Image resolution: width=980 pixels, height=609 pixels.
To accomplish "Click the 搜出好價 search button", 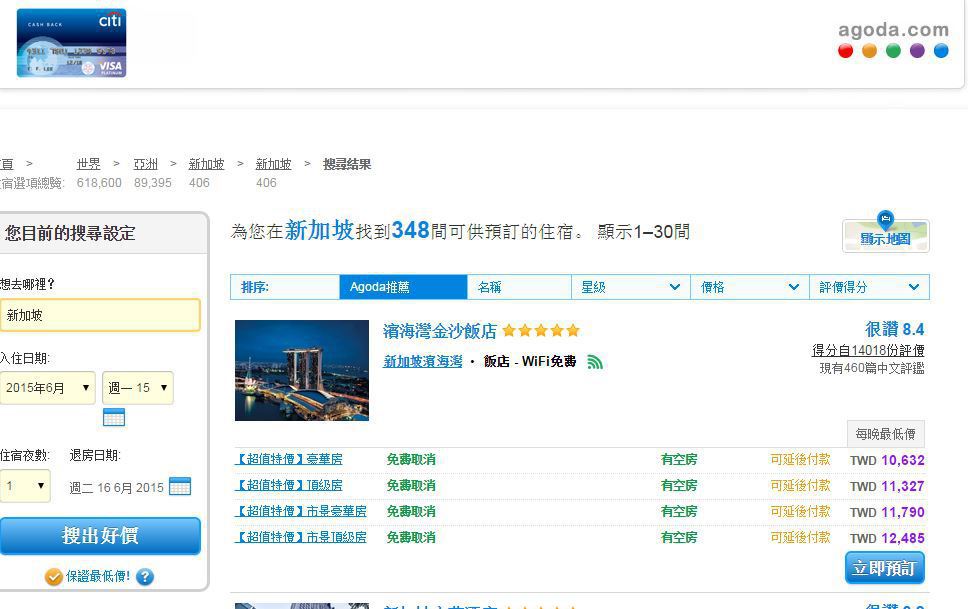I will pyautogui.click(x=100, y=536).
